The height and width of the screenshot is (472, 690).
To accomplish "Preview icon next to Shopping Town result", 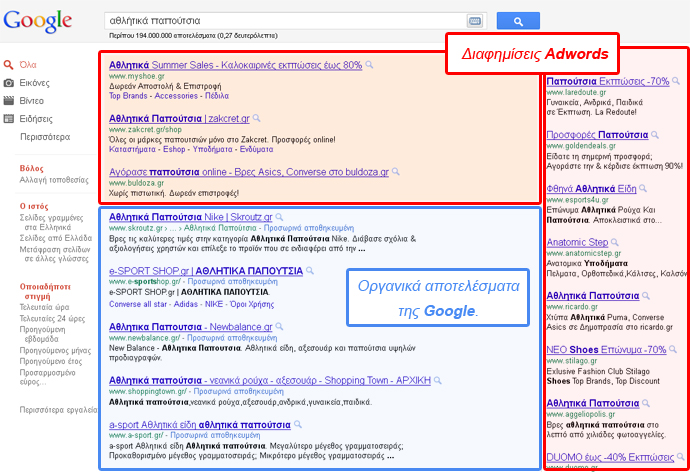I will pyautogui.click(x=438, y=381).
